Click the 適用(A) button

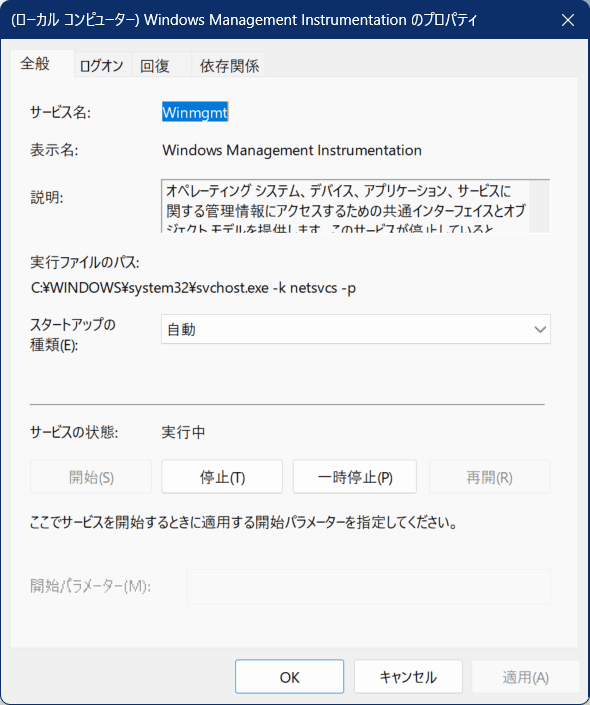[x=525, y=677]
